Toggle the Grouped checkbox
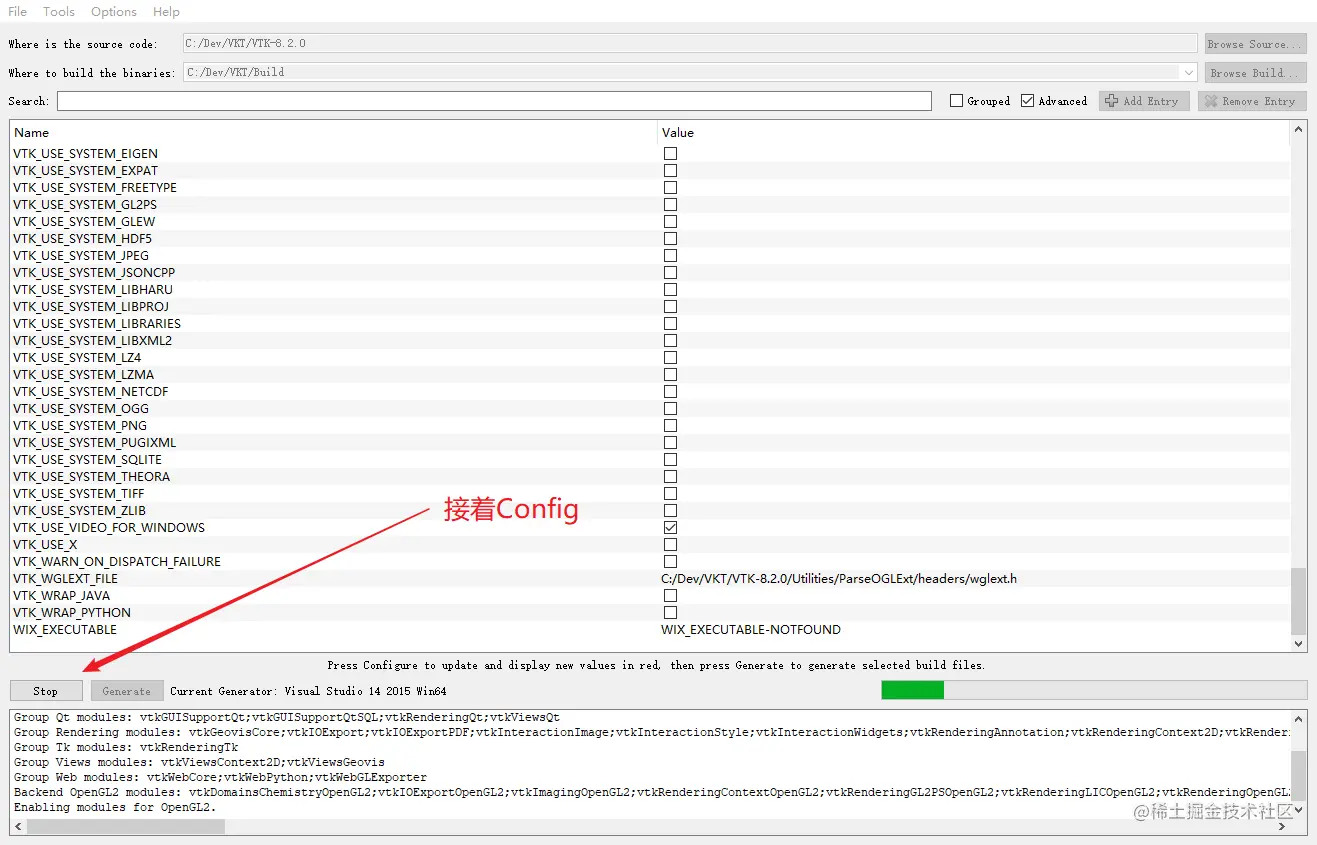 tap(956, 101)
